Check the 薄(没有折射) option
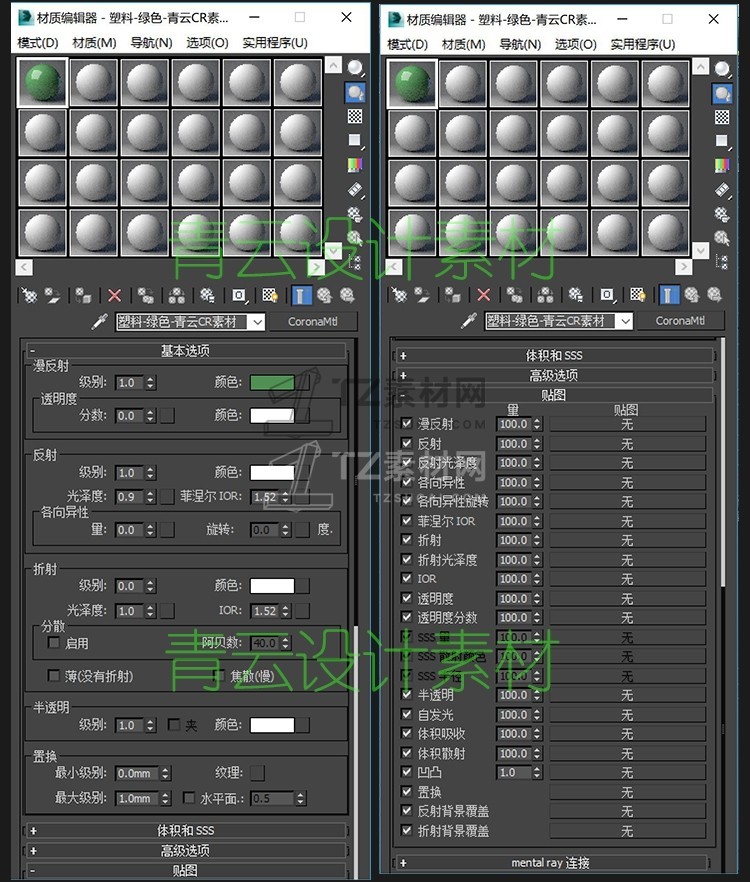Screen dimensions: 750x882 [54, 675]
